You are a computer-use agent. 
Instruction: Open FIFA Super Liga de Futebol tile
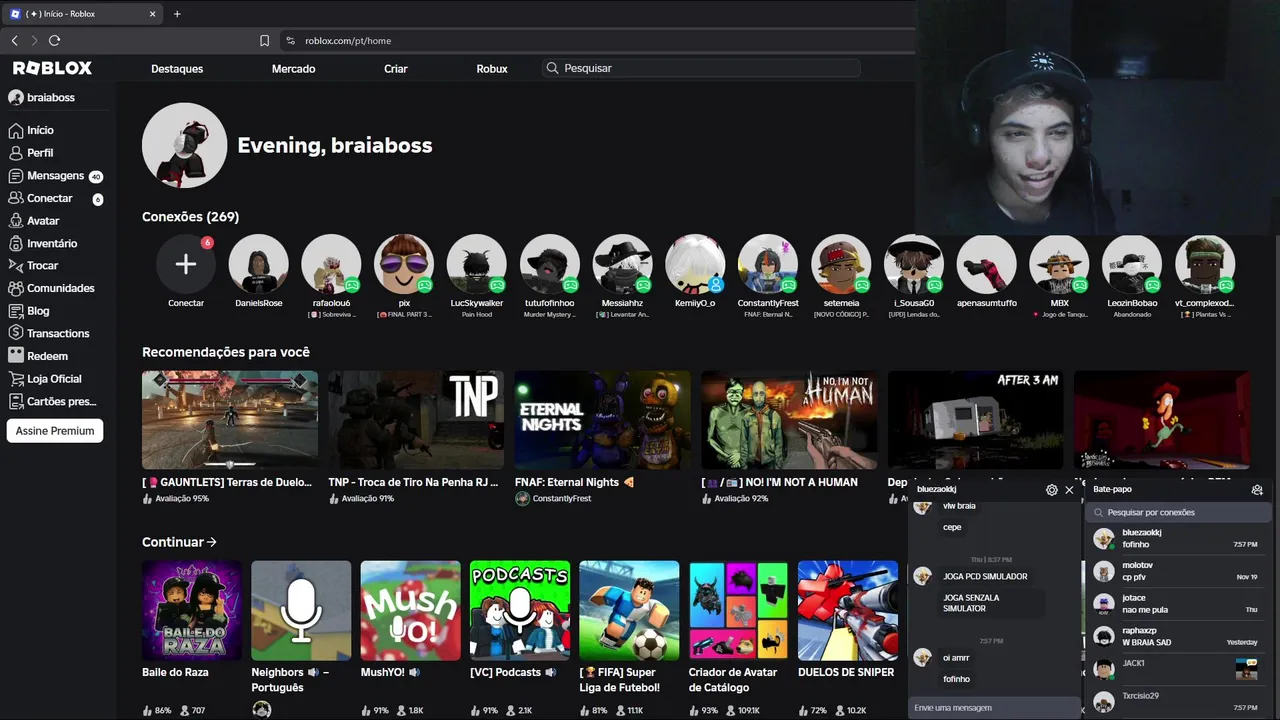click(629, 610)
